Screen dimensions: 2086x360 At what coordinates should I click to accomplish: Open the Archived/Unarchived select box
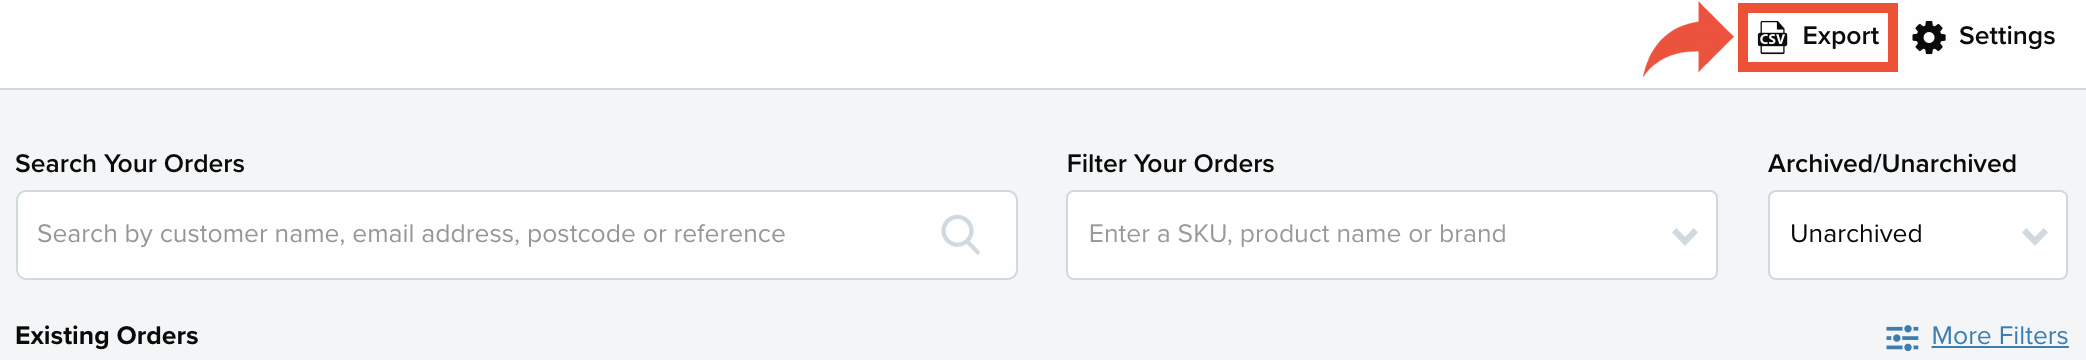point(1917,235)
